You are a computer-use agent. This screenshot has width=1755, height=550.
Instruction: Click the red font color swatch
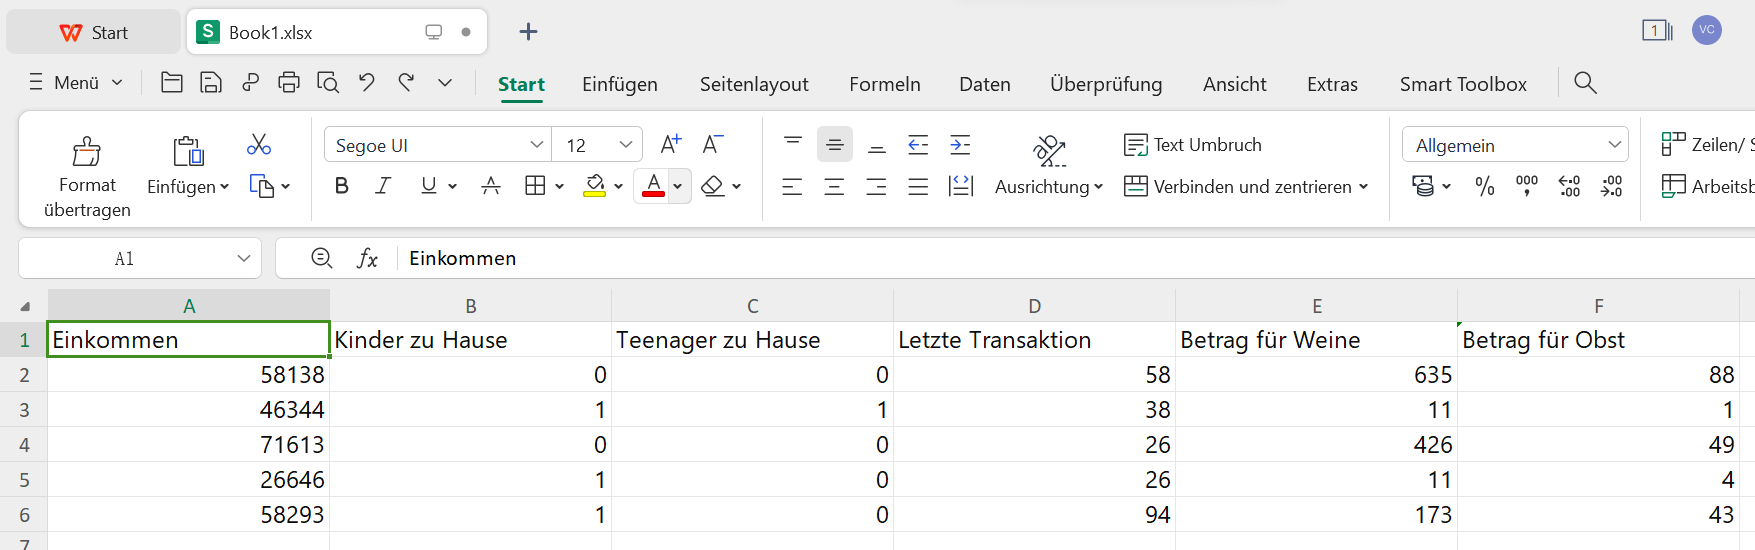pos(653,186)
